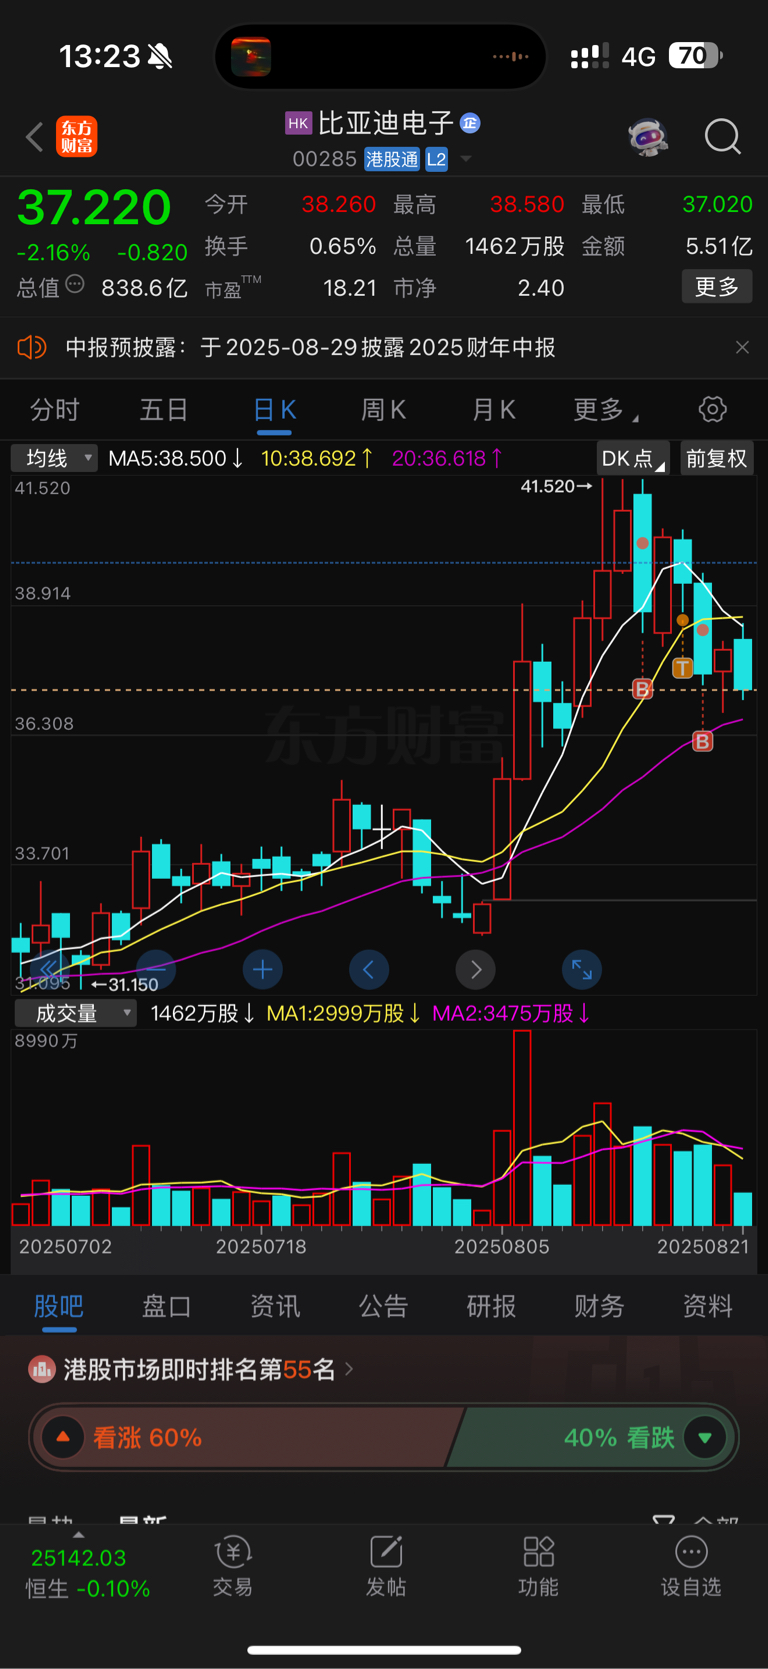The width and height of the screenshot is (768, 1669).
Task: Open 功能 functions grid icon
Action: pos(539,1552)
